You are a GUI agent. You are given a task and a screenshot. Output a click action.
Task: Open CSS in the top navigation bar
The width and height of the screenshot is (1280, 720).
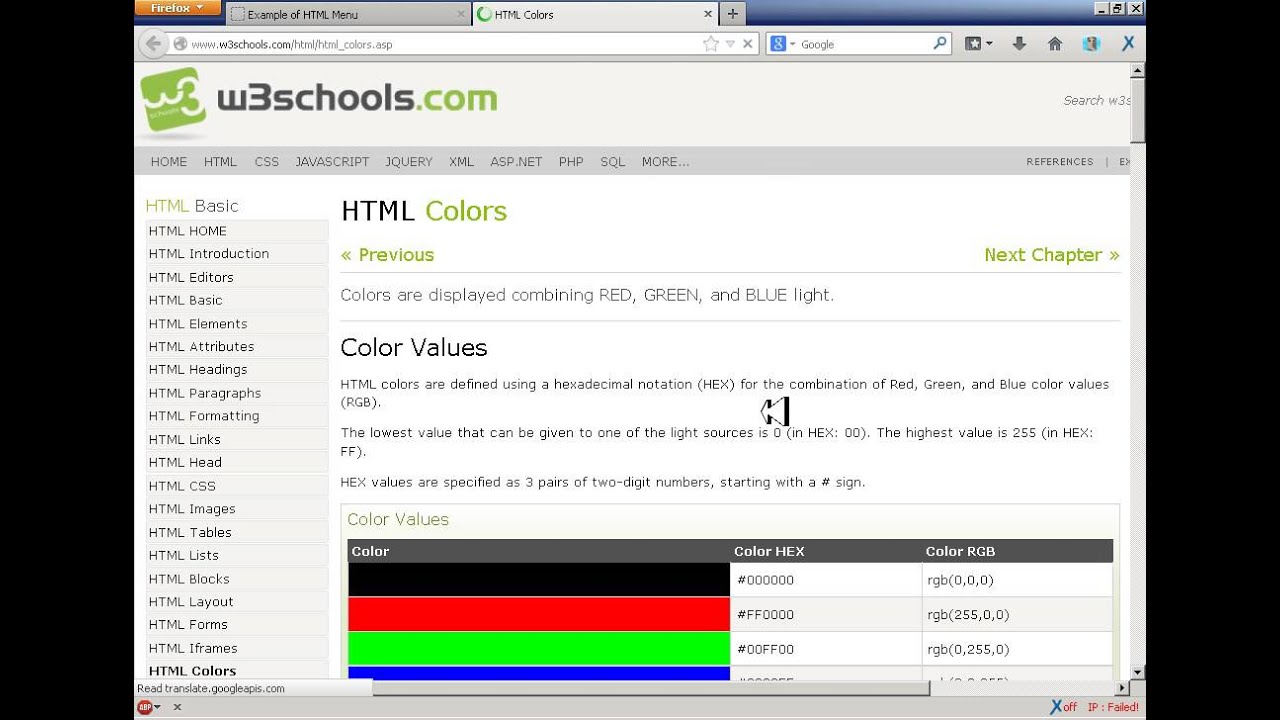pos(267,162)
